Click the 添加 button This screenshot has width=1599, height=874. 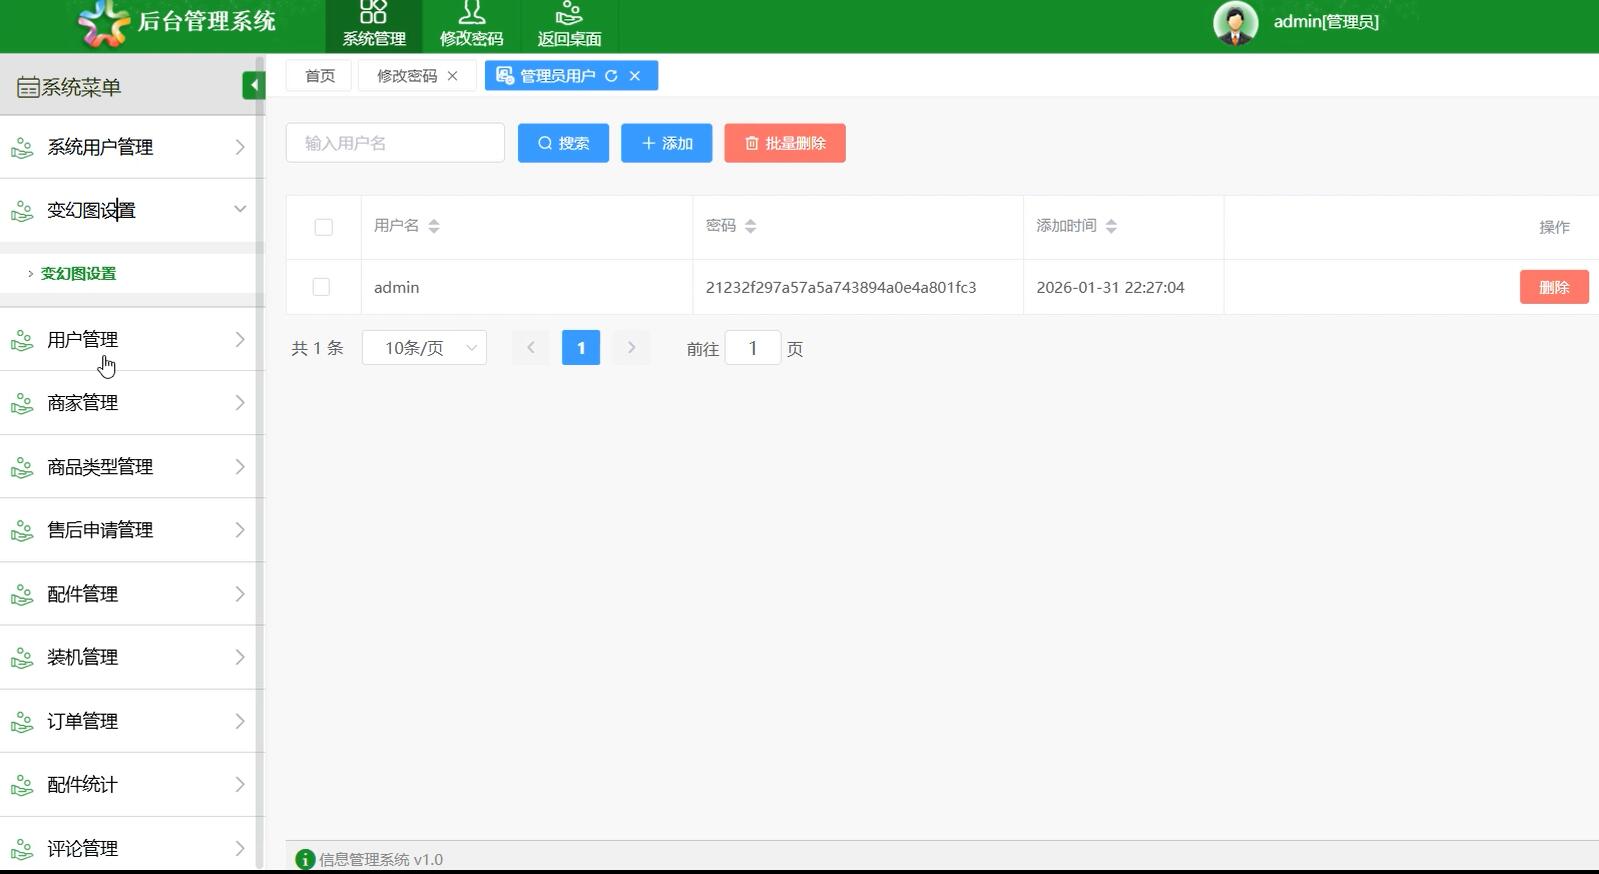pyautogui.click(x=666, y=143)
